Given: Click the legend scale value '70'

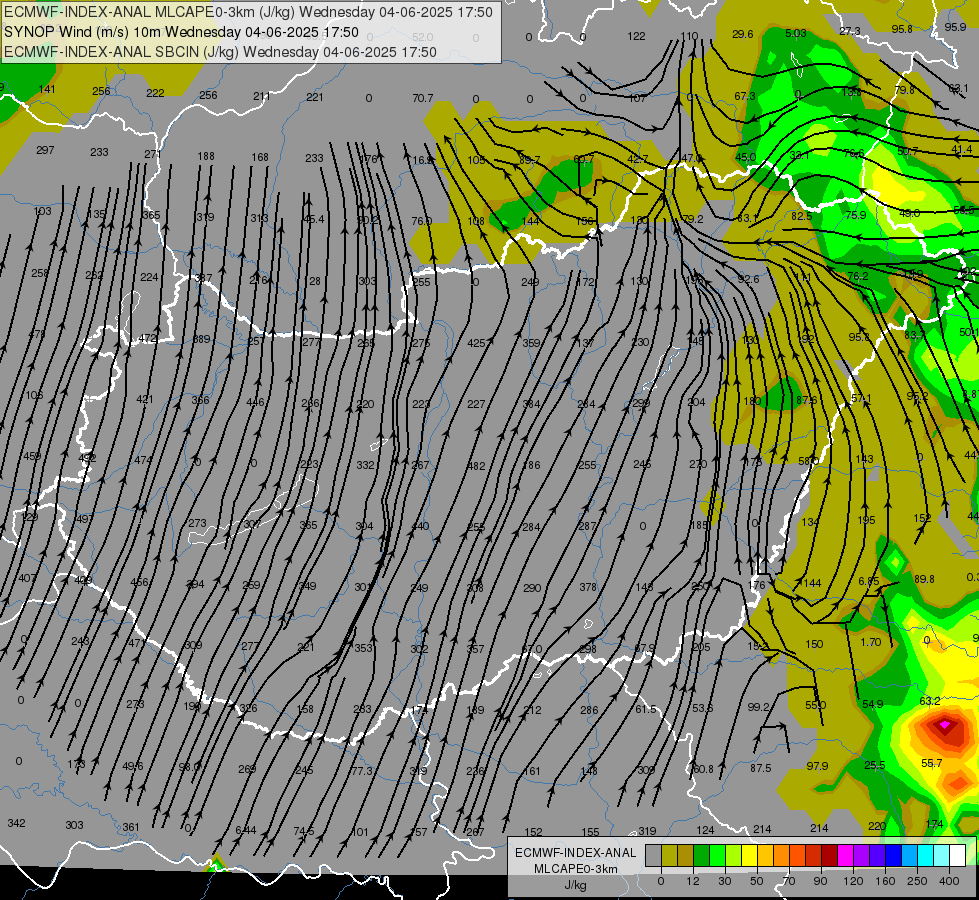Looking at the screenshot, I should pyautogui.click(x=789, y=881).
